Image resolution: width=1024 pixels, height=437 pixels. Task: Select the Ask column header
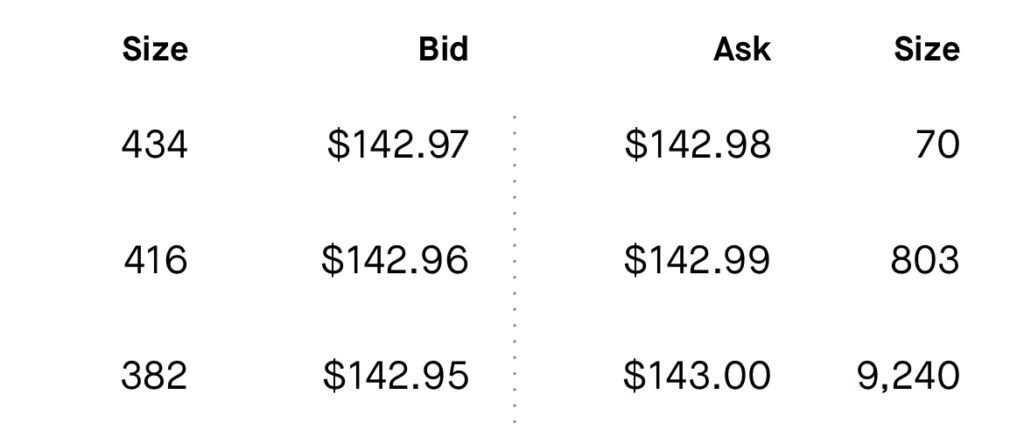[742, 50]
